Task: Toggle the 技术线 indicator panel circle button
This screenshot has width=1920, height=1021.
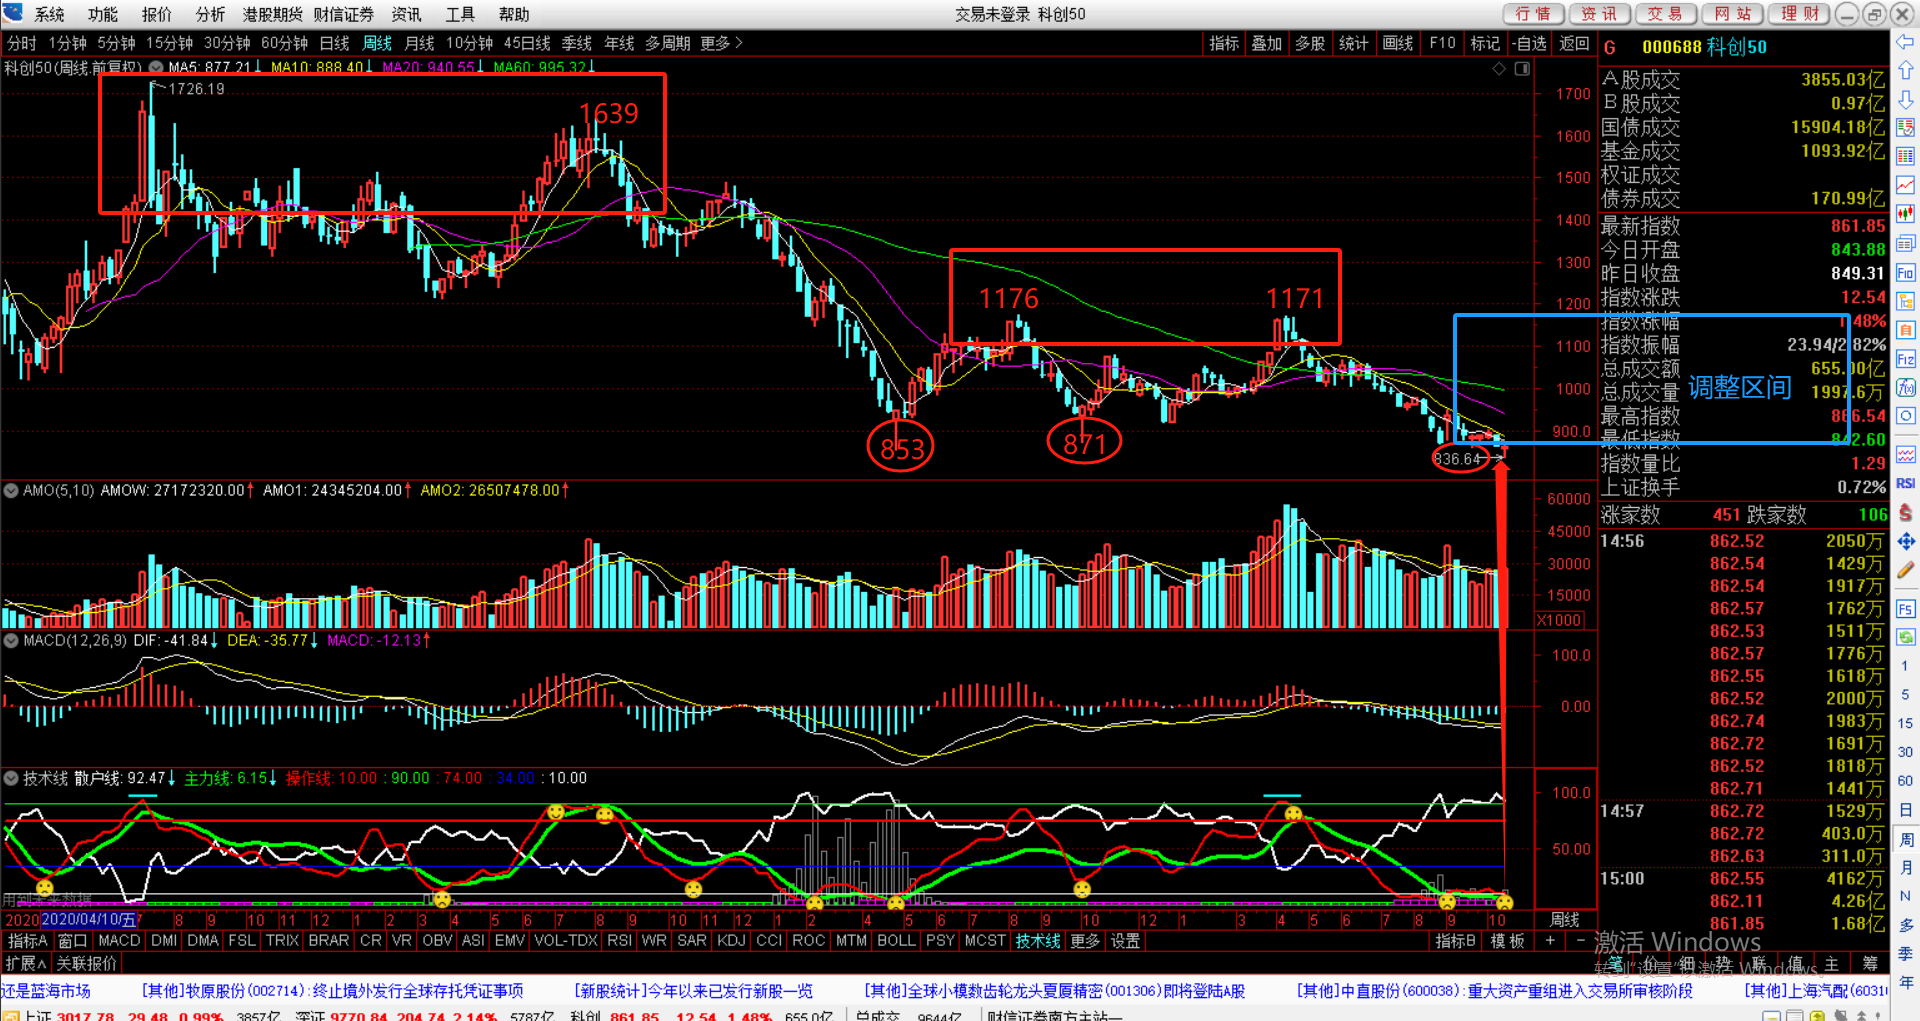Action: [x=11, y=778]
